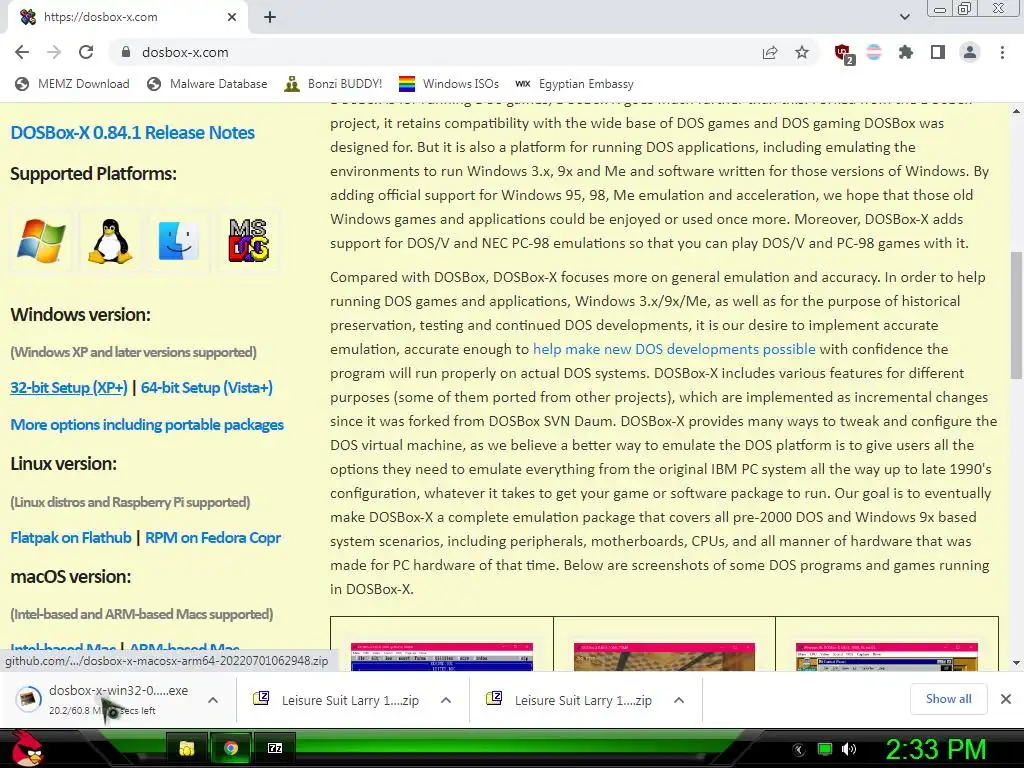Open the striped pink-blue extension icon

tap(874, 52)
